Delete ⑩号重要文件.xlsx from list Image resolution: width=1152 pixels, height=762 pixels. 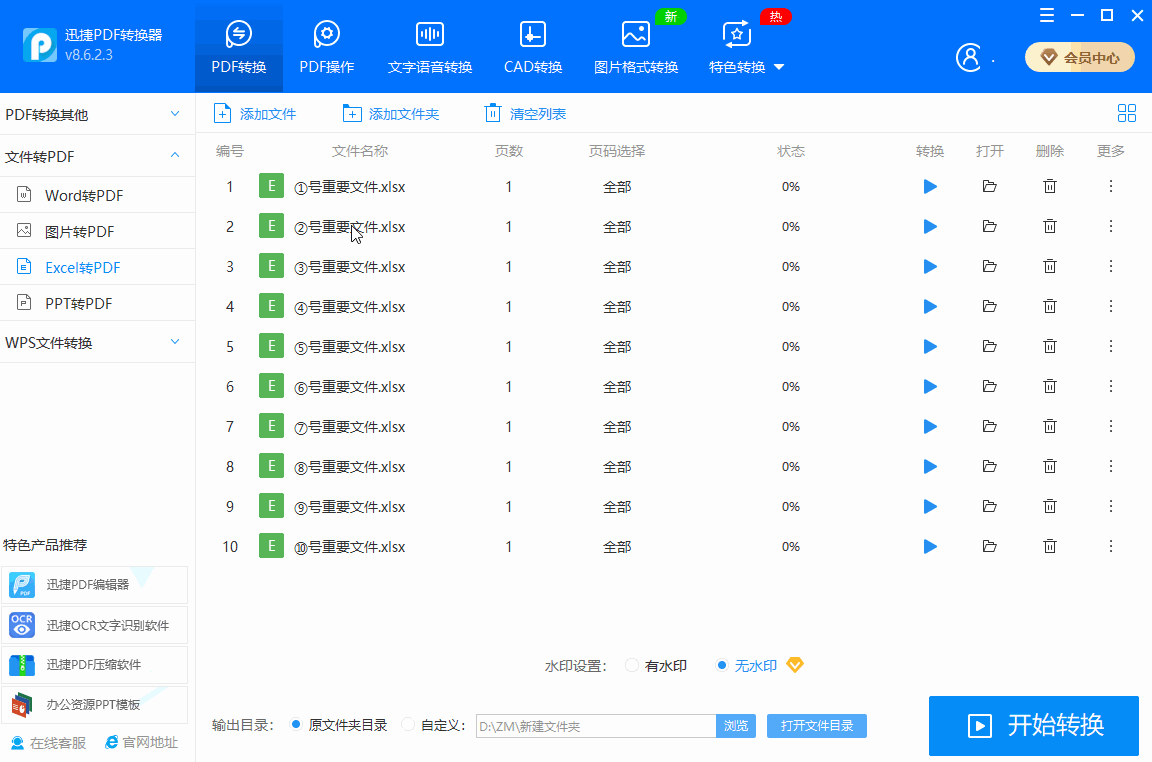(1050, 547)
